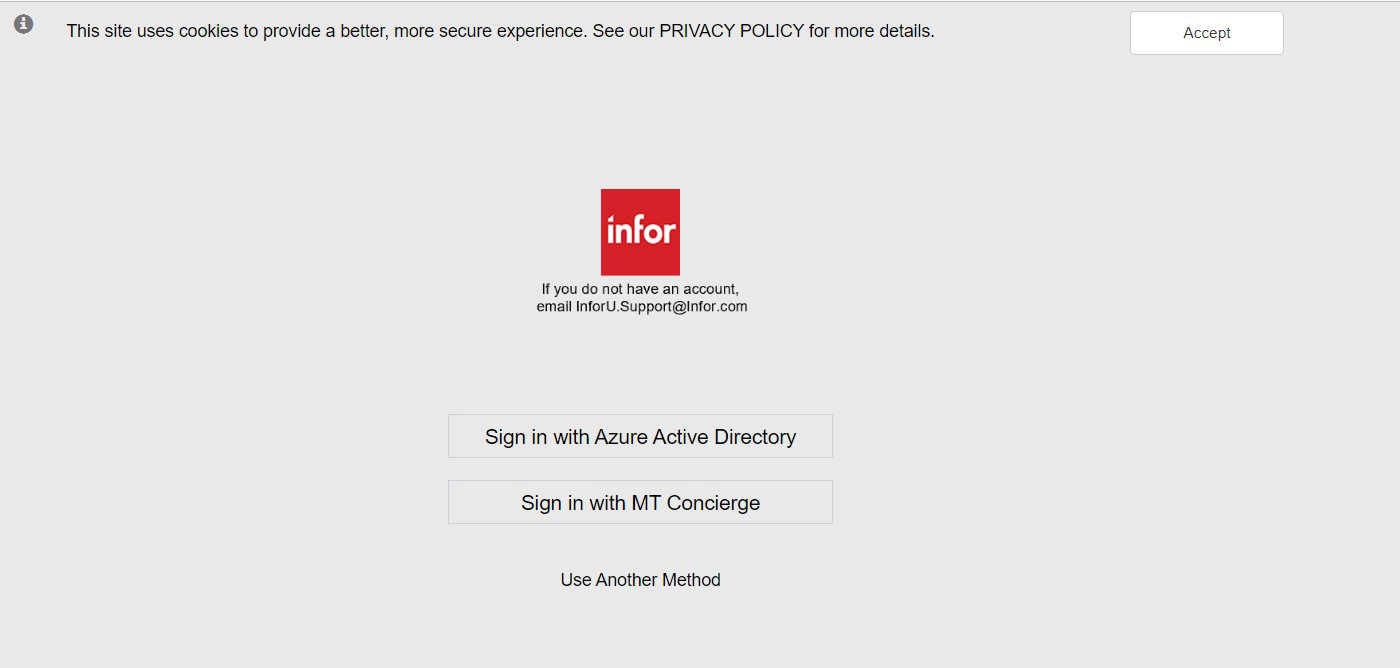The image size is (1400, 668).
Task: Click the Infor brand image above email text
Action: (x=640, y=232)
